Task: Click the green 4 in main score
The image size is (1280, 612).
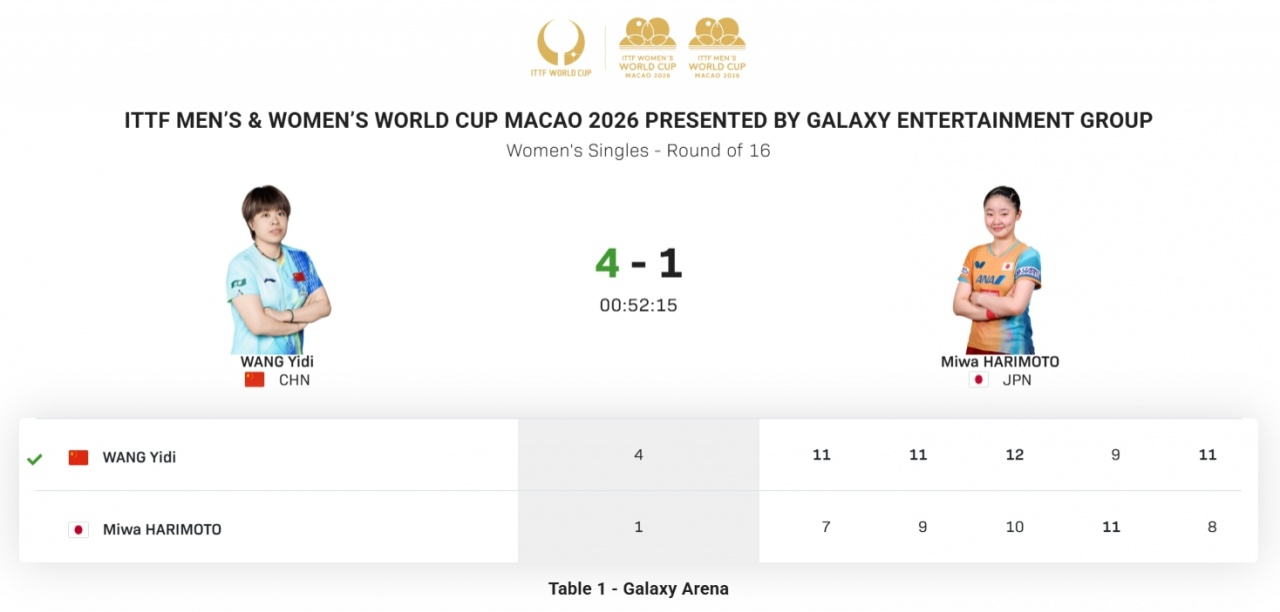Action: point(607,263)
